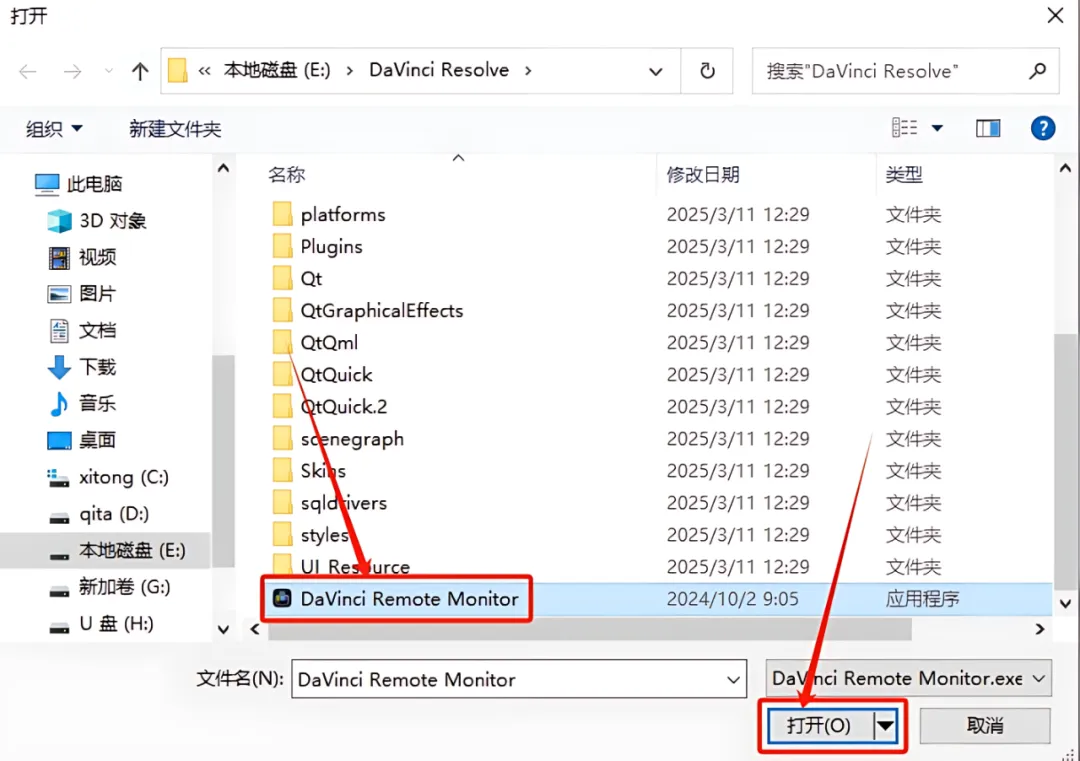The height and width of the screenshot is (761, 1080).
Task: Click the 取消 button
Action: 984,725
